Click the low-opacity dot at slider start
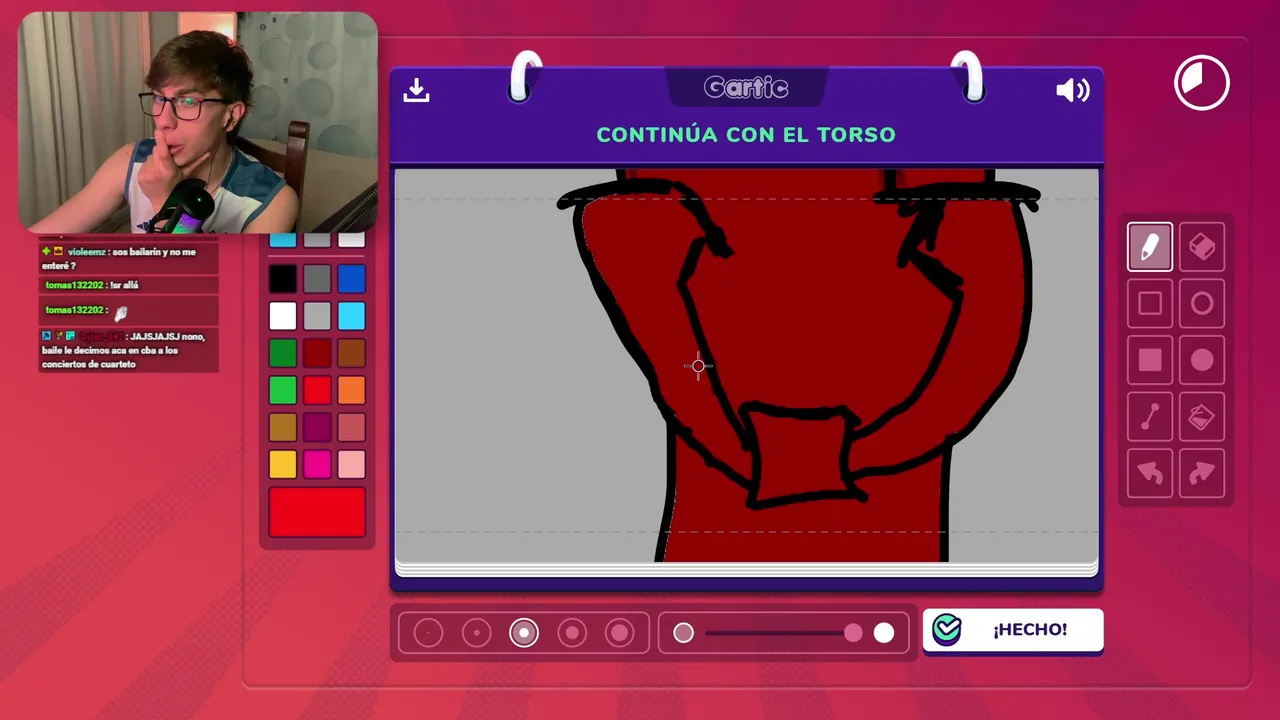Viewport: 1280px width, 720px height. 683,632
